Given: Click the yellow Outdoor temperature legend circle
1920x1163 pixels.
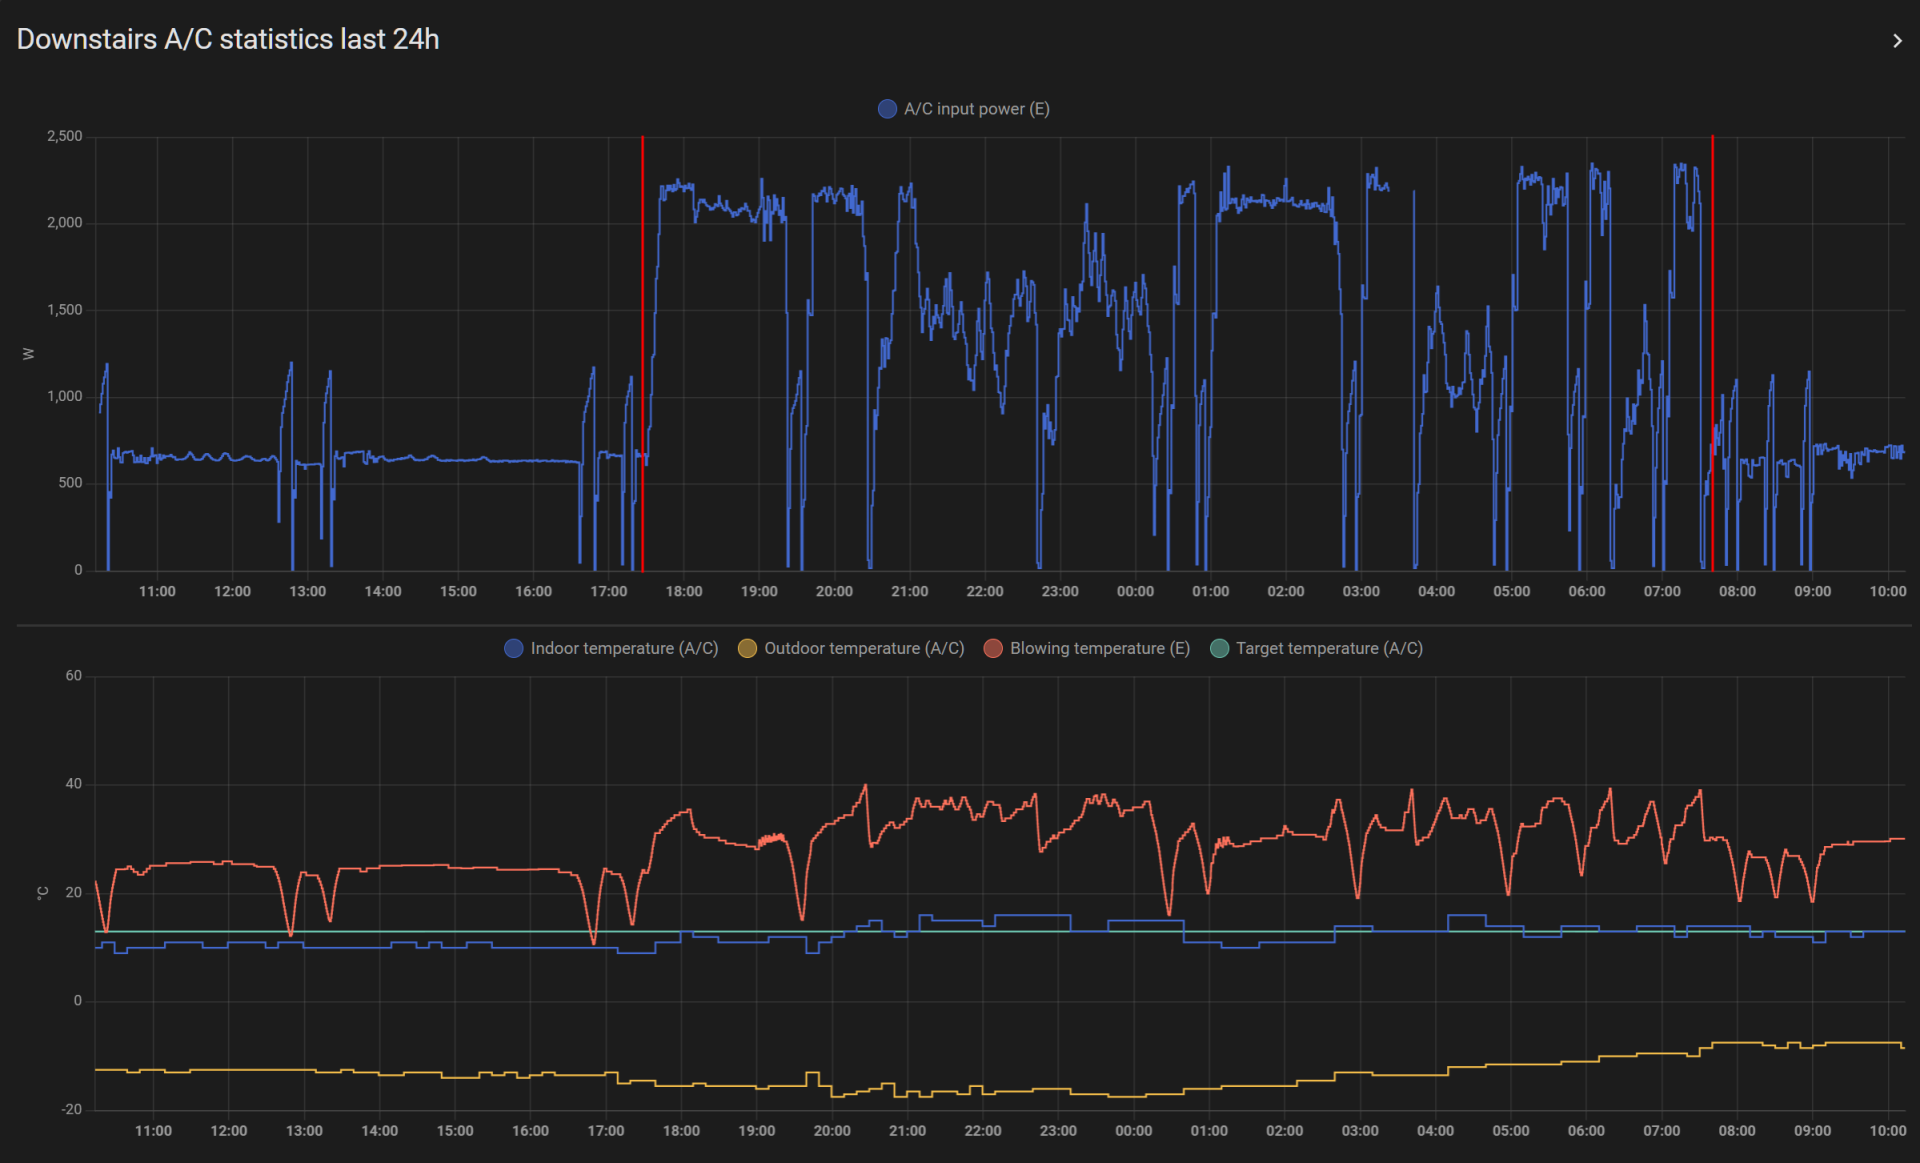Looking at the screenshot, I should 747,648.
